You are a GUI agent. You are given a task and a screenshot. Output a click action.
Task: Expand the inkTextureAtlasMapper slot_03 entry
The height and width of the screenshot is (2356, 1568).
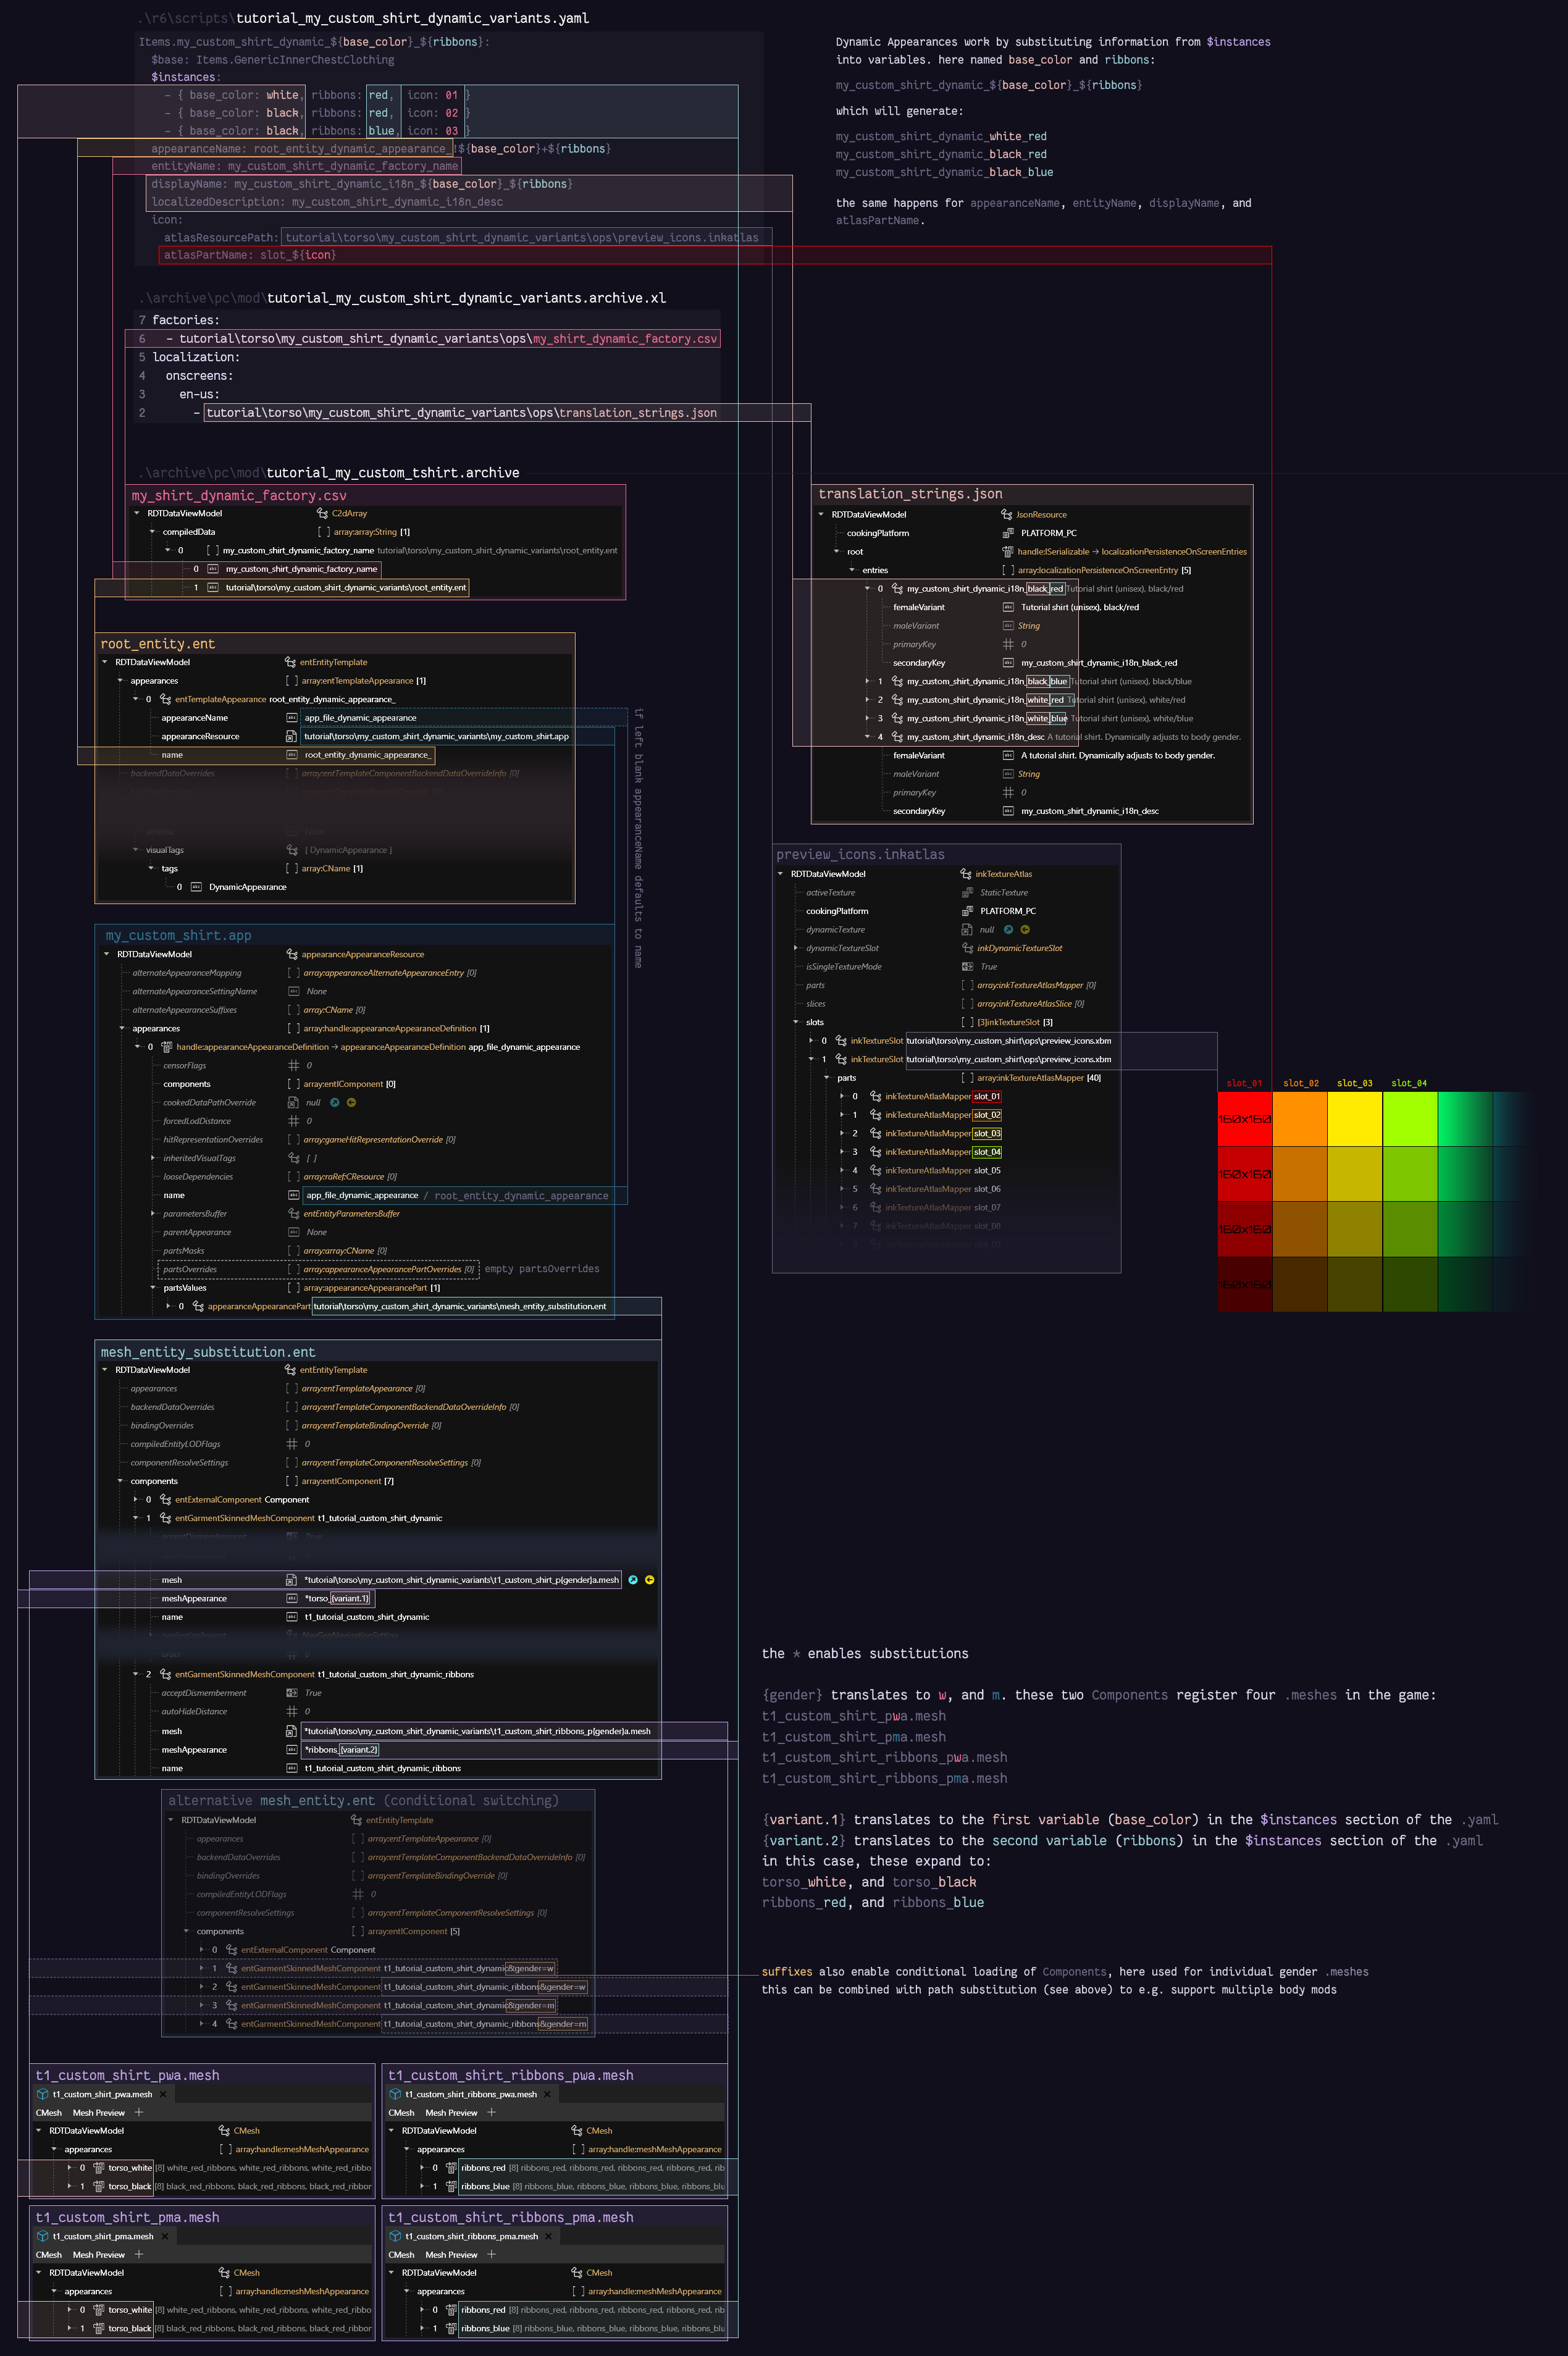842,1133
